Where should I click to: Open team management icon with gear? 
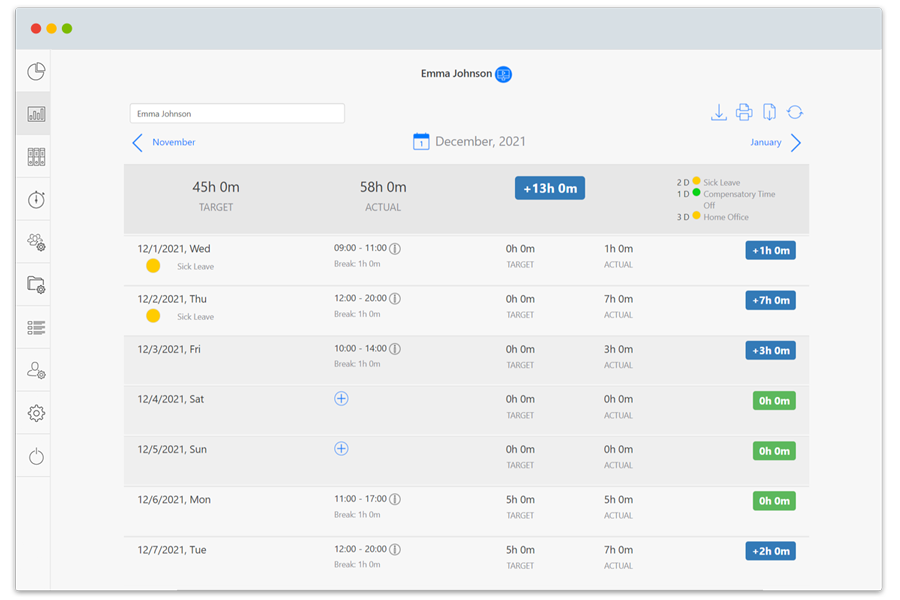pos(36,242)
